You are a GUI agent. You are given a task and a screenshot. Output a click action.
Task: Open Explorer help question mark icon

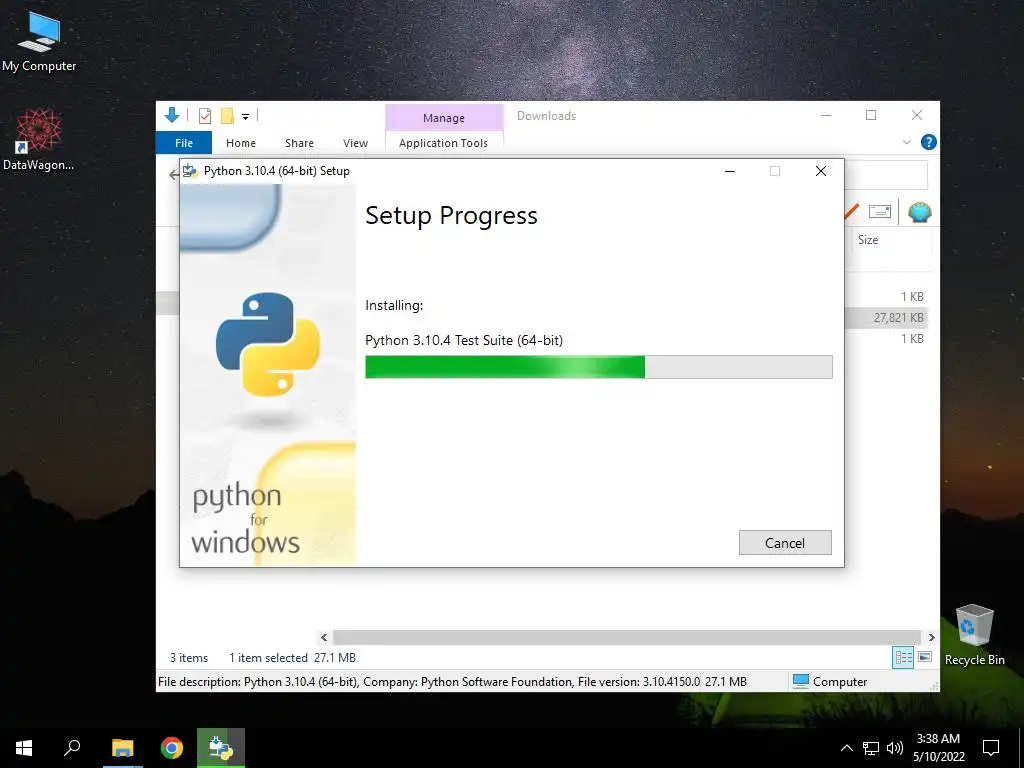[928, 142]
